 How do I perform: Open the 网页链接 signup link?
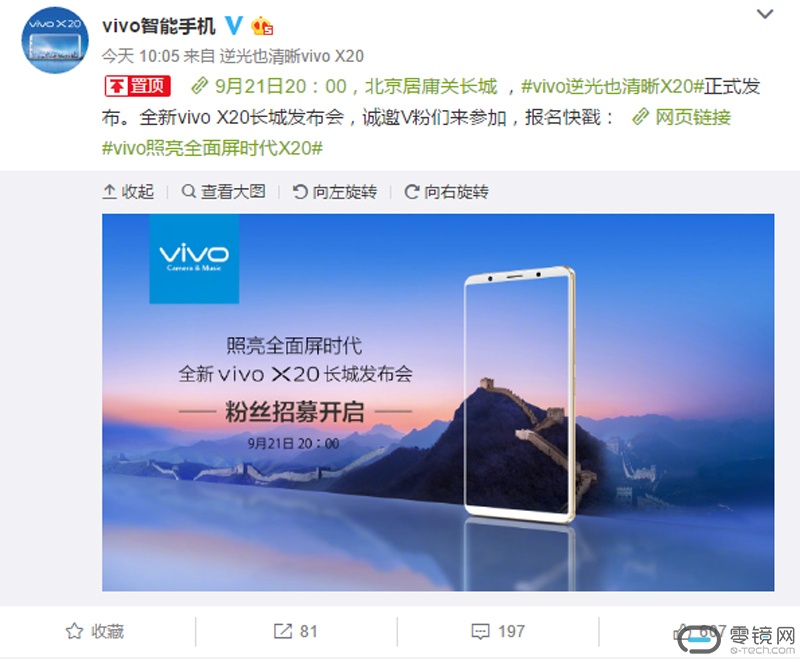pos(681,117)
